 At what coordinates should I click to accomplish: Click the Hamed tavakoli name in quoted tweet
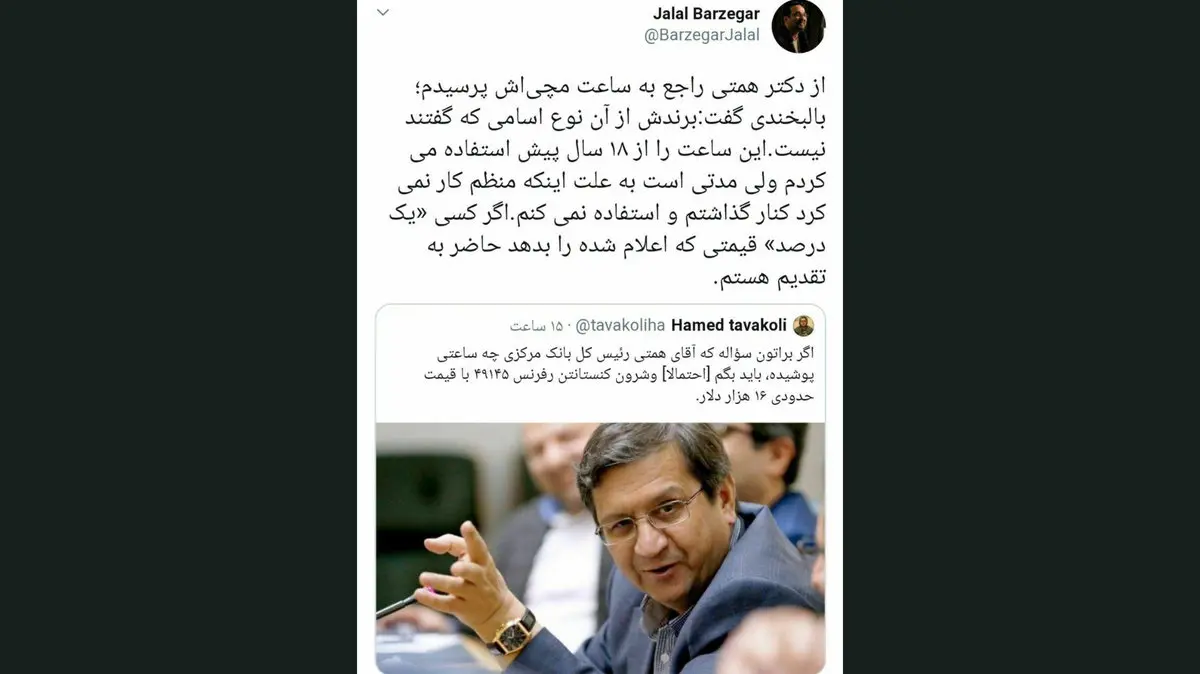(x=728, y=325)
